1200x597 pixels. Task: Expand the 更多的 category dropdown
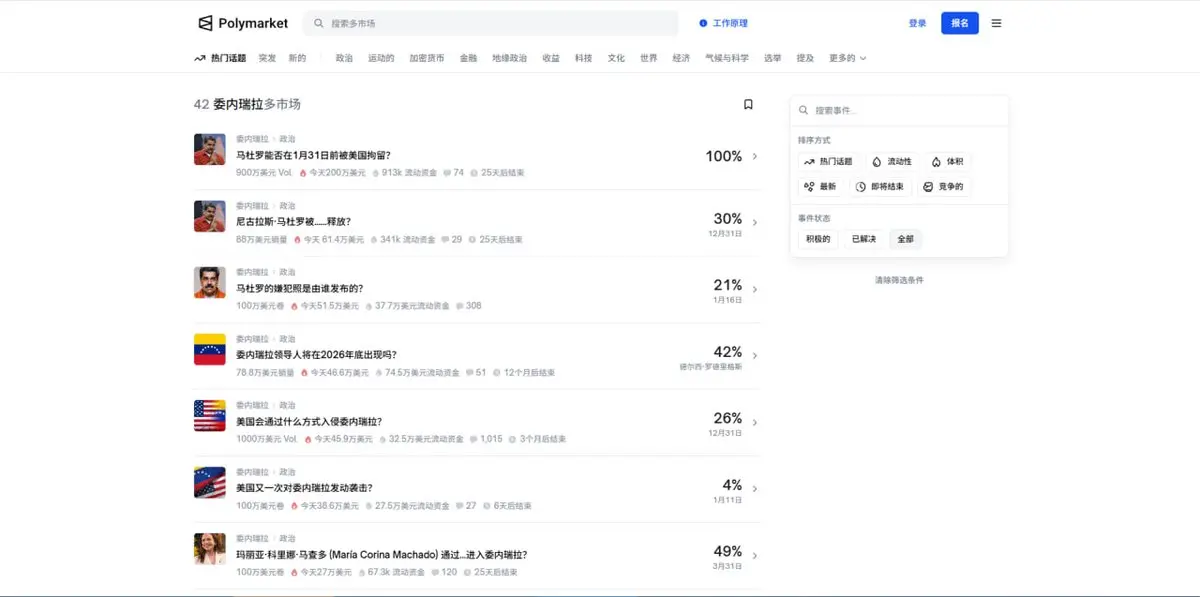tap(847, 58)
